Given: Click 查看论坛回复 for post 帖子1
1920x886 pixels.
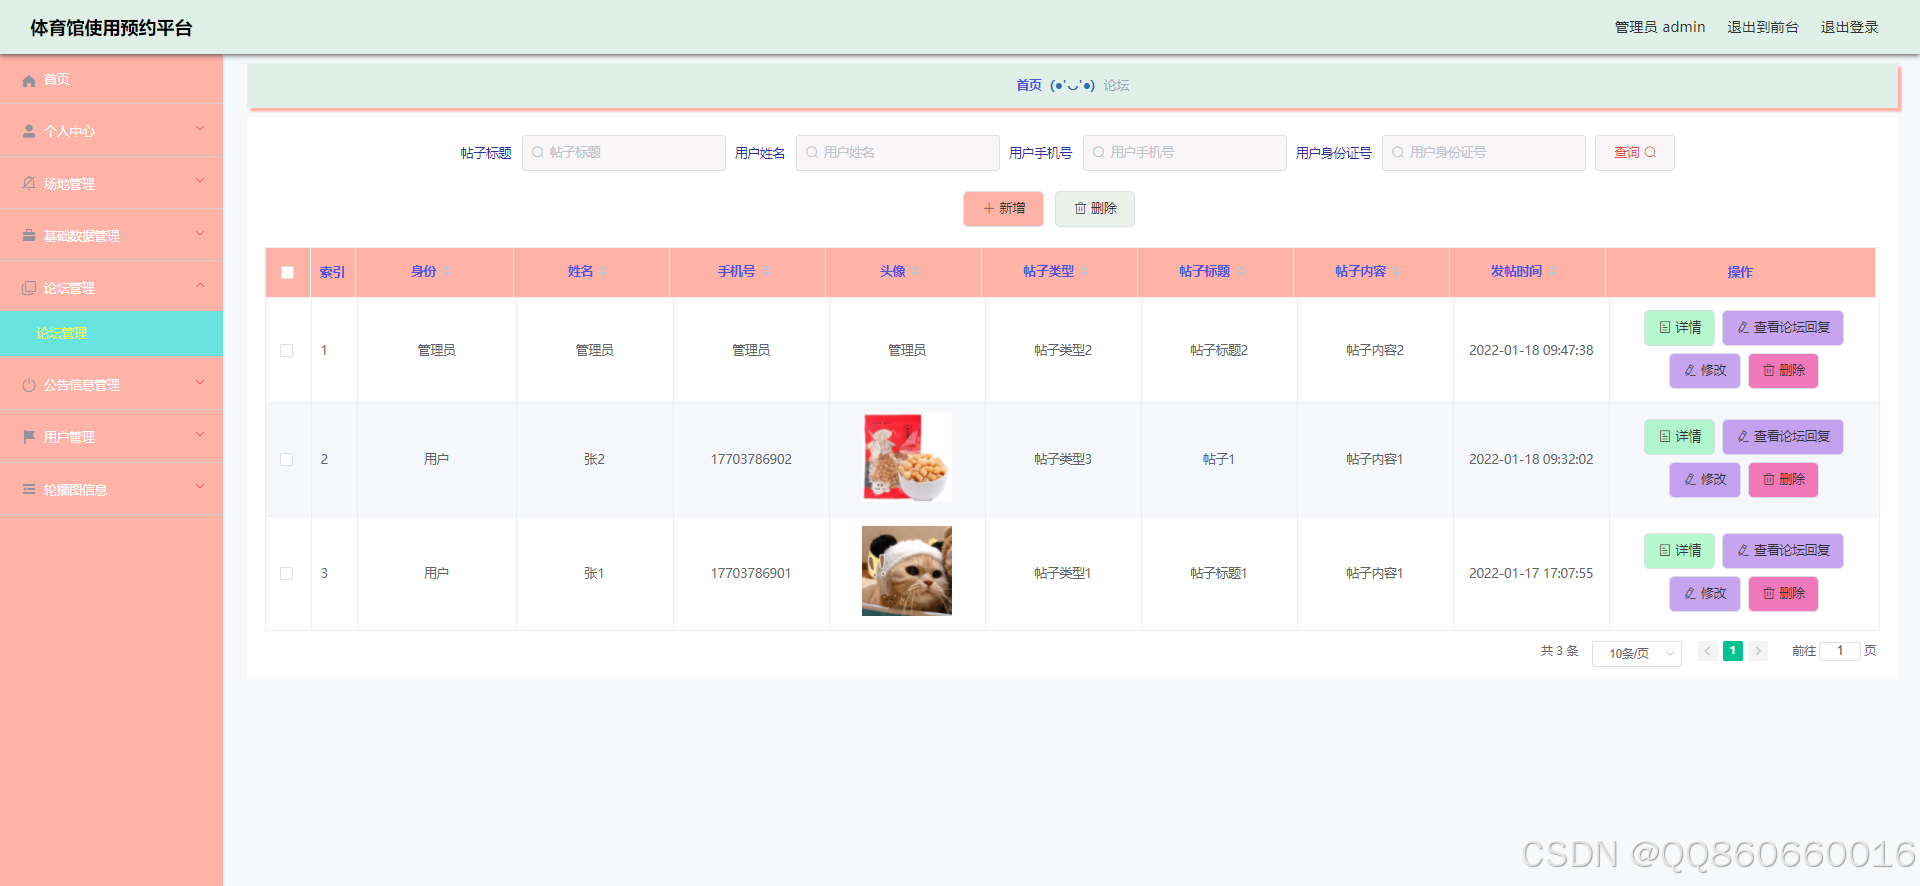Looking at the screenshot, I should pyautogui.click(x=1783, y=437).
